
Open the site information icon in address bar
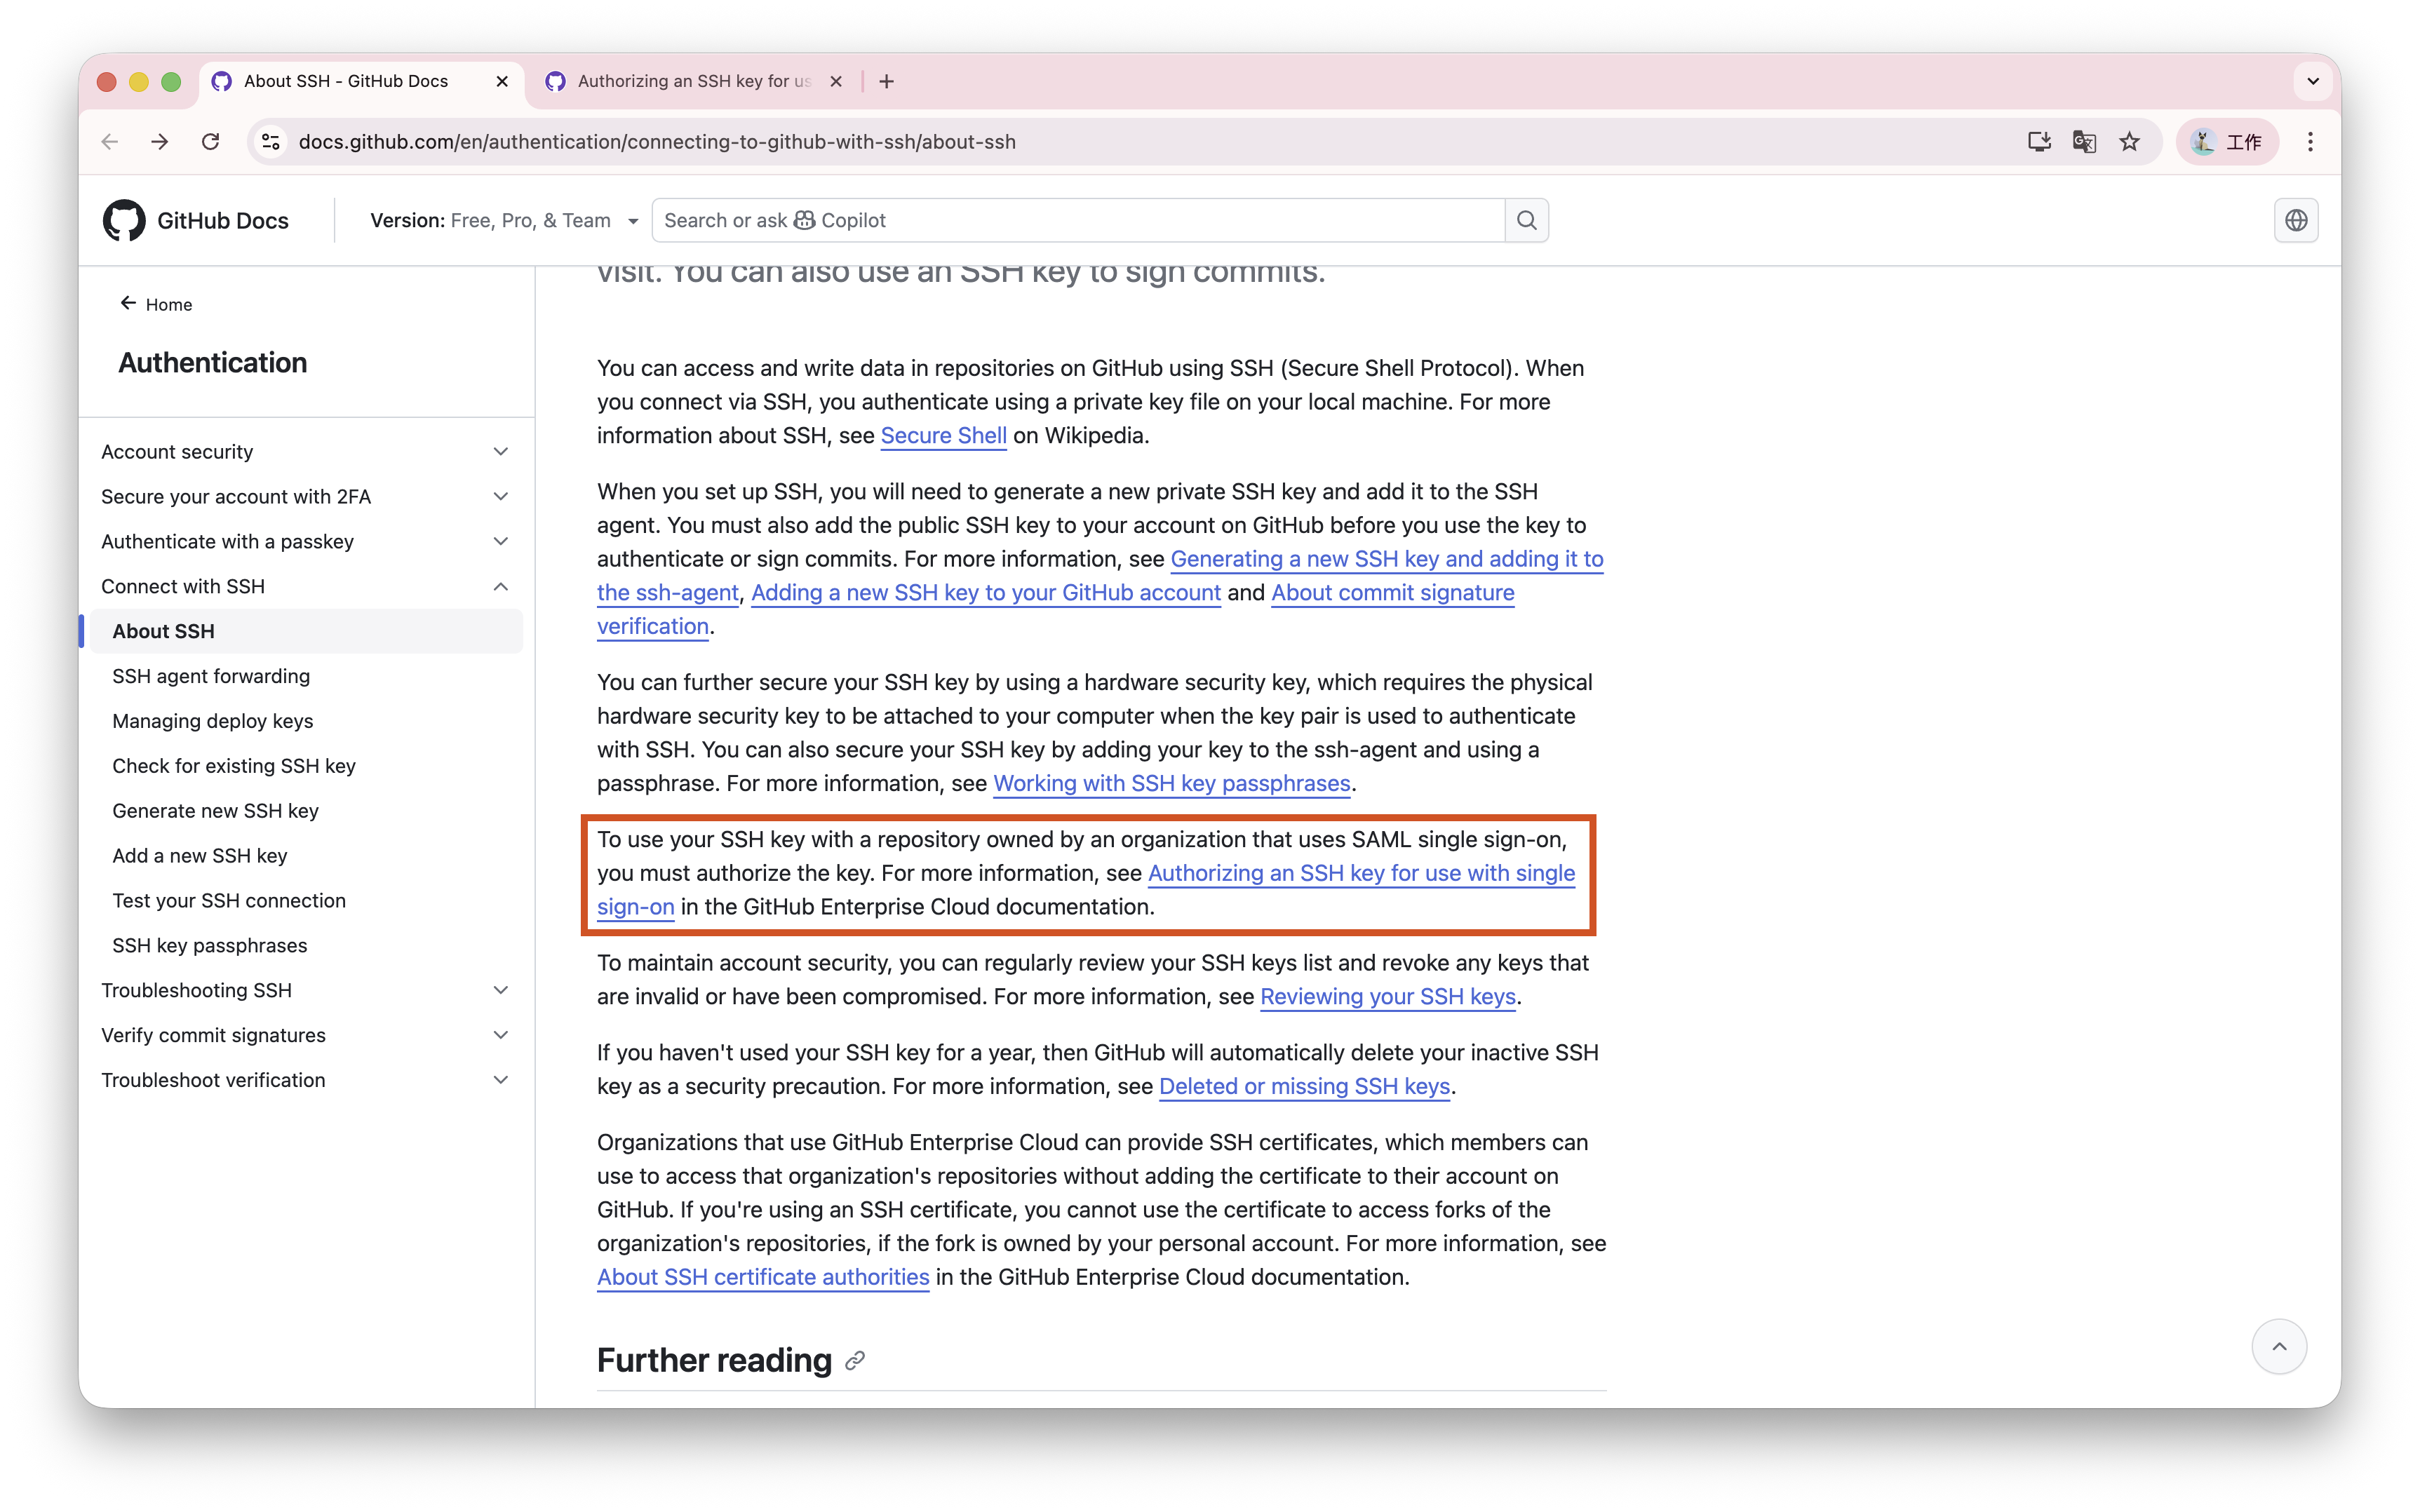[271, 142]
